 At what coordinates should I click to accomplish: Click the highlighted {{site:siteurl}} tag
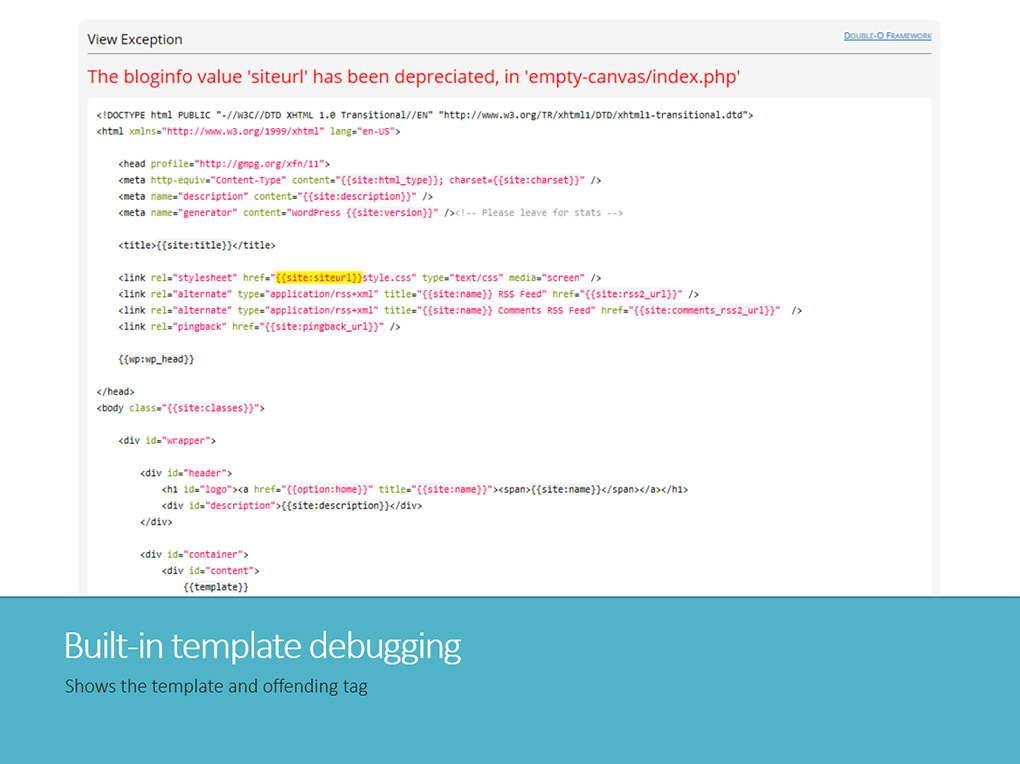pos(319,278)
